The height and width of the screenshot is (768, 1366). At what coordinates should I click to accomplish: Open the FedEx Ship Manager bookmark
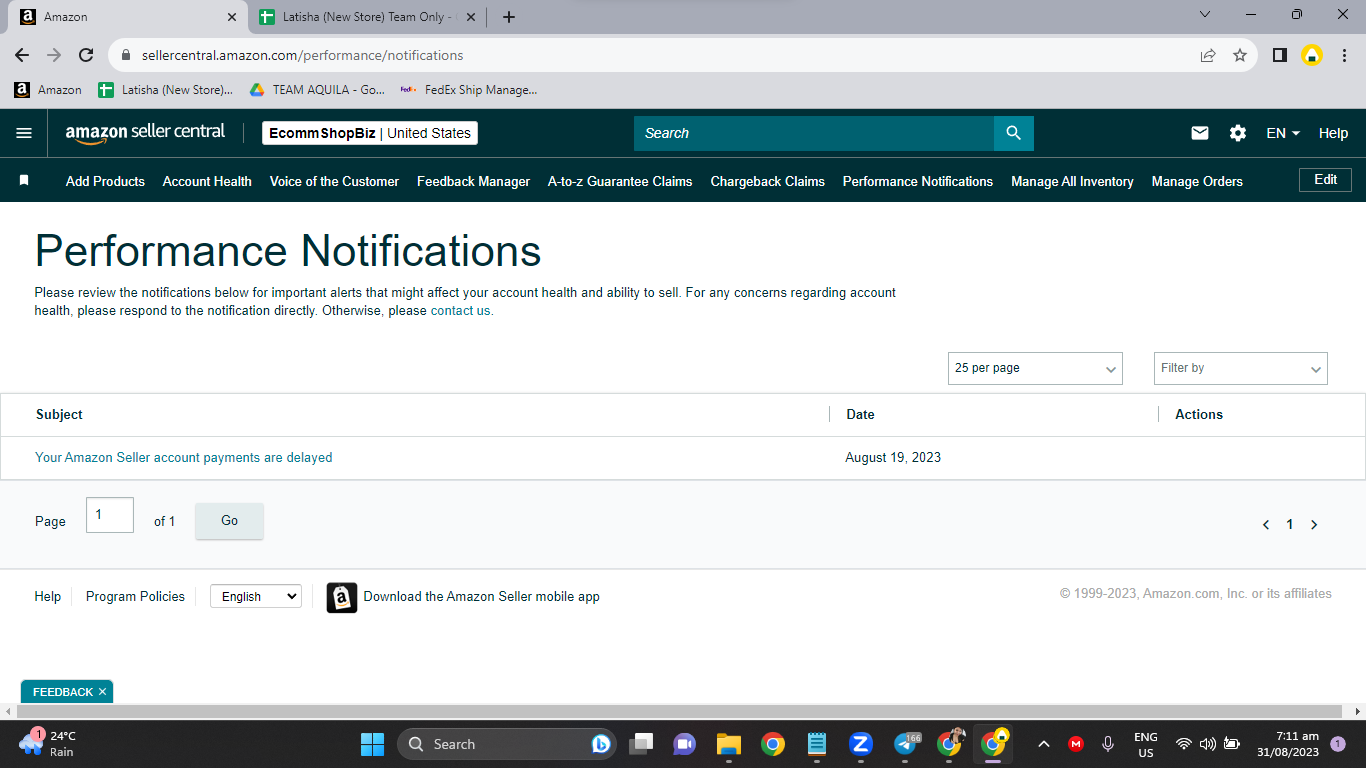pyautogui.click(x=468, y=90)
